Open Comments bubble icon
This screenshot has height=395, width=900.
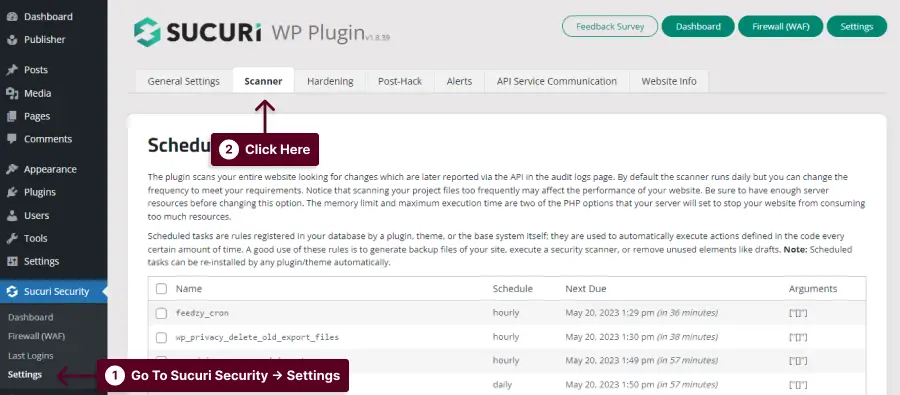point(12,139)
